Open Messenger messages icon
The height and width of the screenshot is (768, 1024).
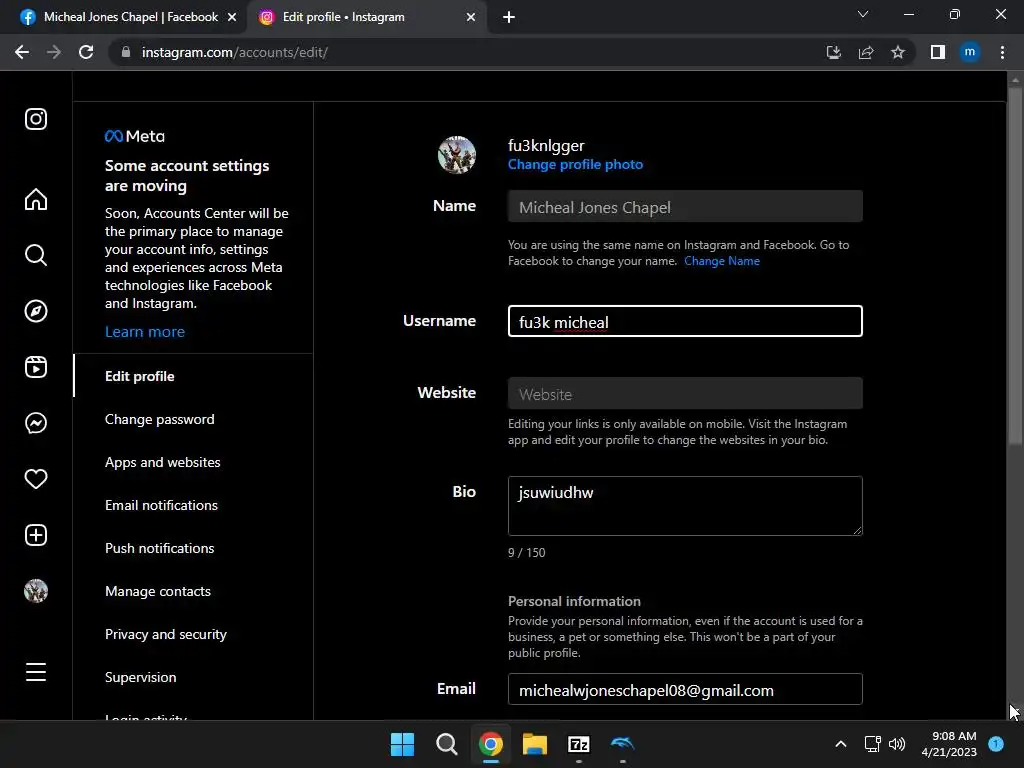point(36,423)
